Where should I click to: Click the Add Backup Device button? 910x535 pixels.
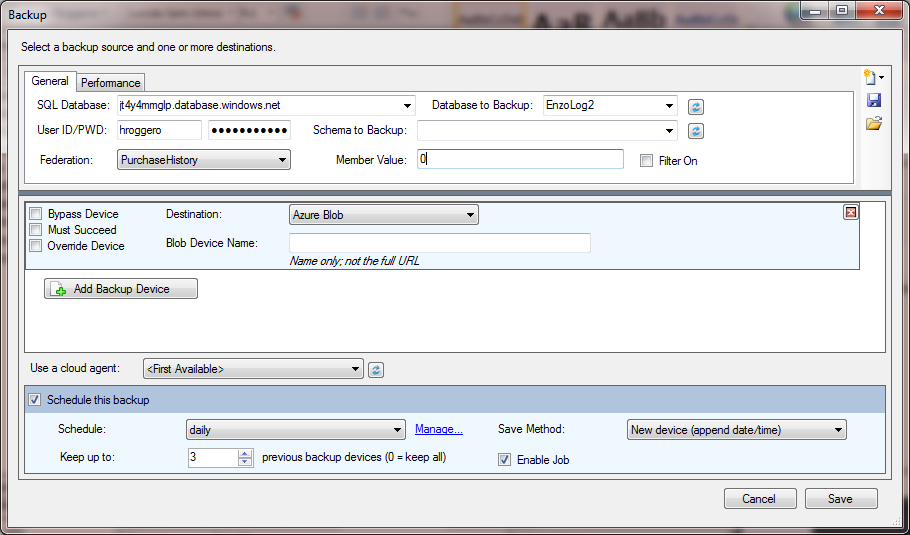tap(121, 288)
